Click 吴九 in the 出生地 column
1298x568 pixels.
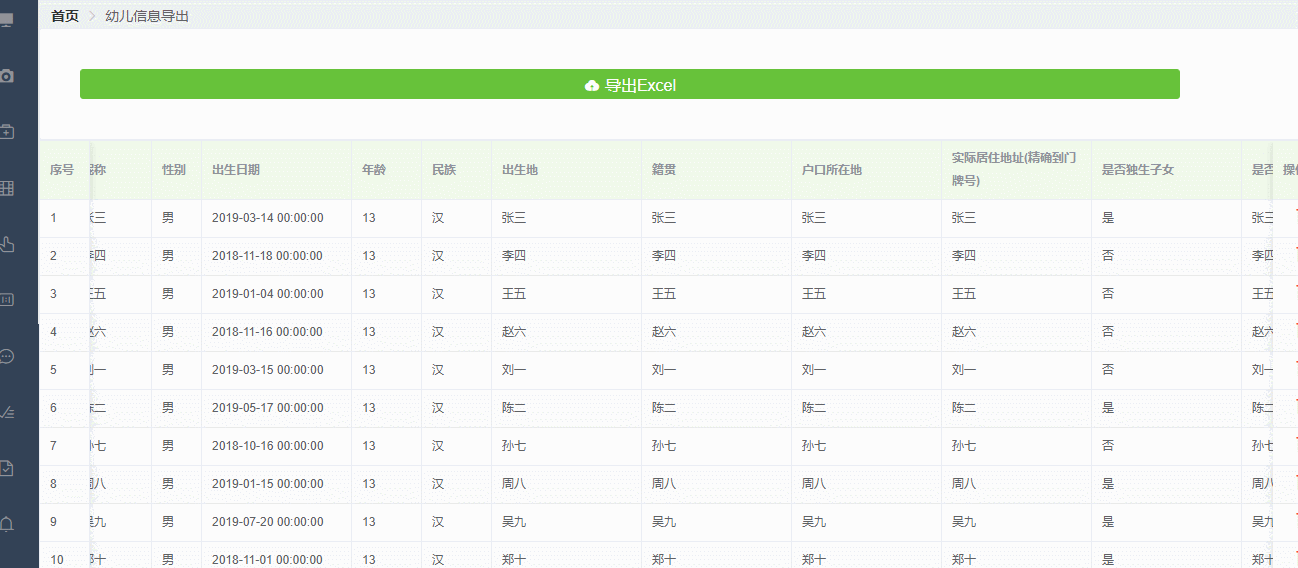pos(514,522)
